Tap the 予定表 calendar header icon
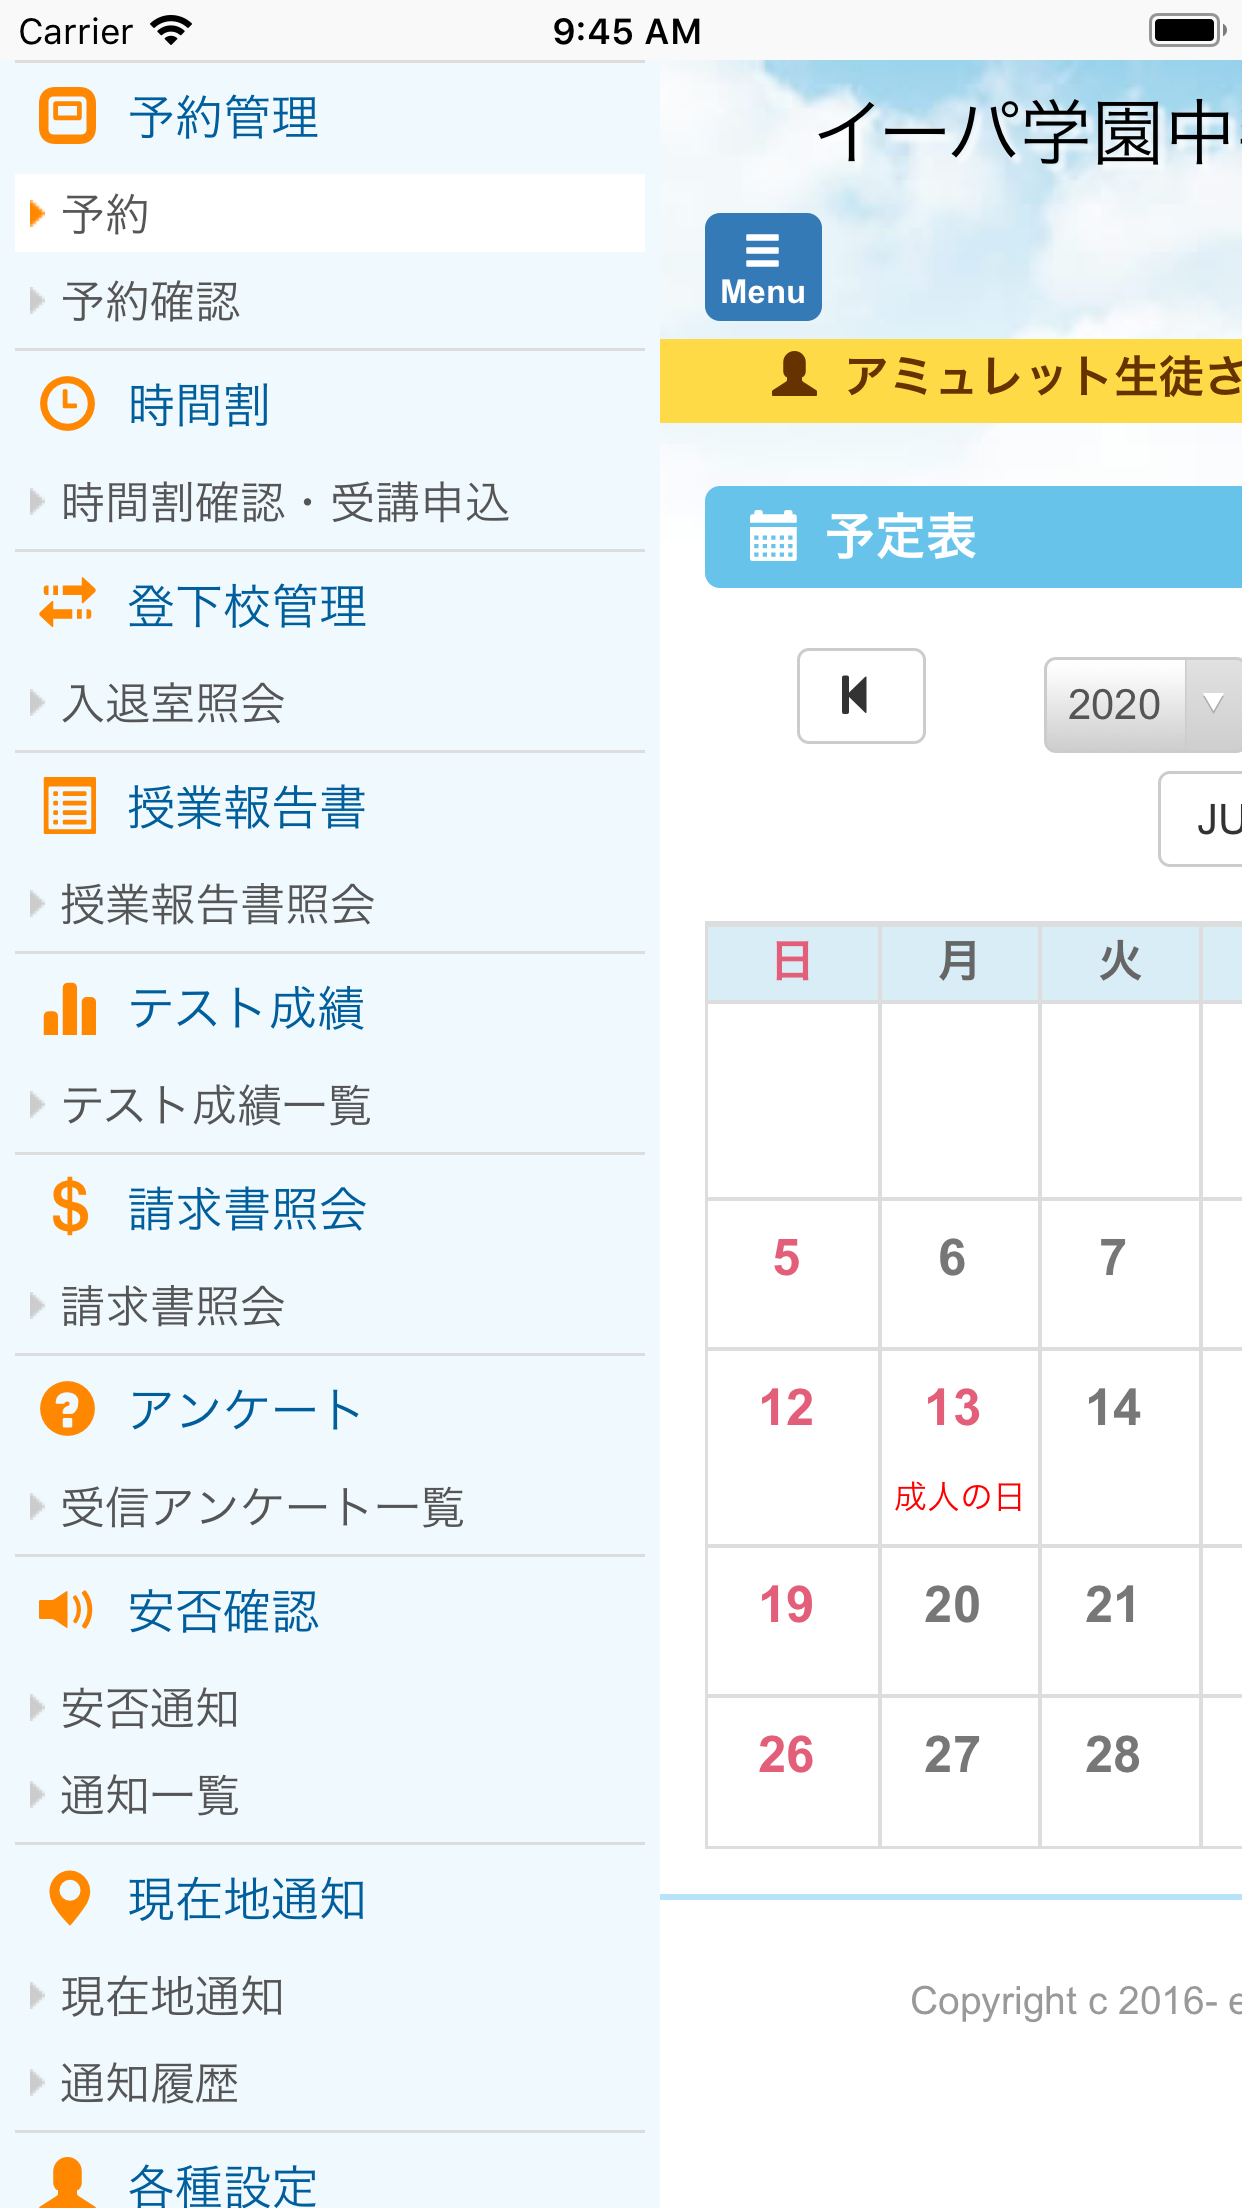1242x2208 pixels. [773, 536]
